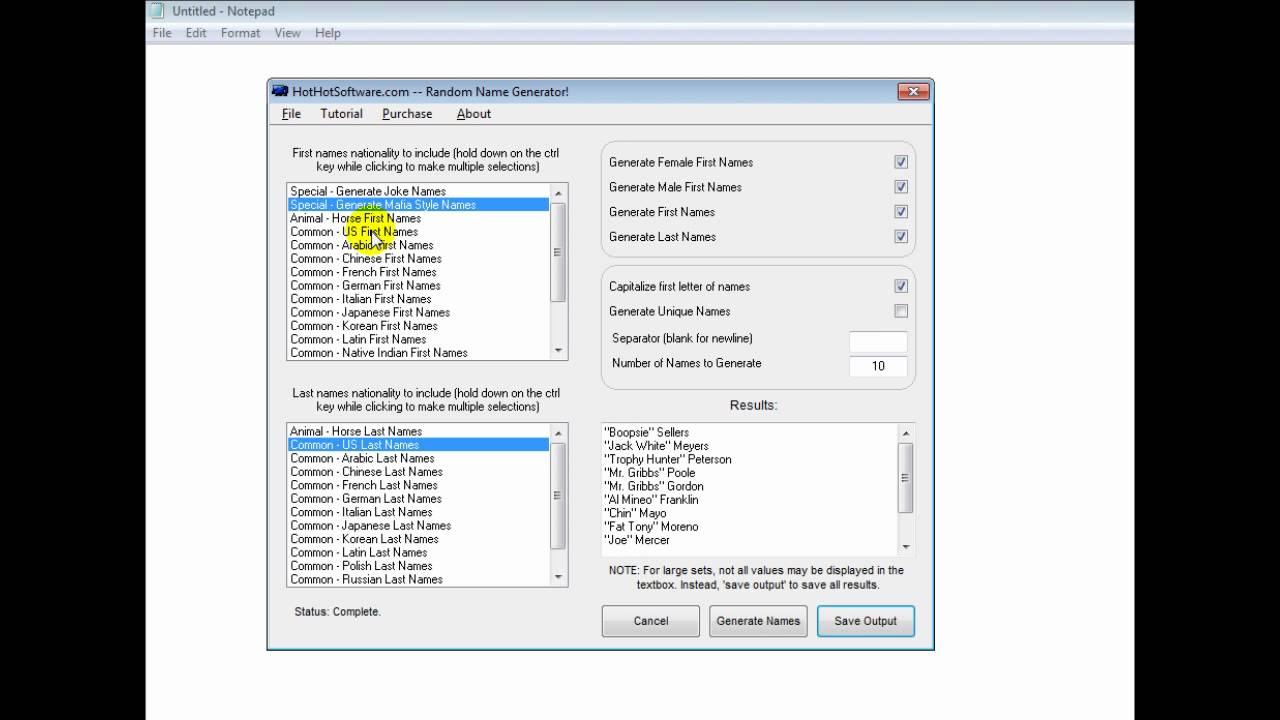Toggle Generate Female First Names checkbox
Viewport: 1280px width, 720px height.
[x=901, y=162]
